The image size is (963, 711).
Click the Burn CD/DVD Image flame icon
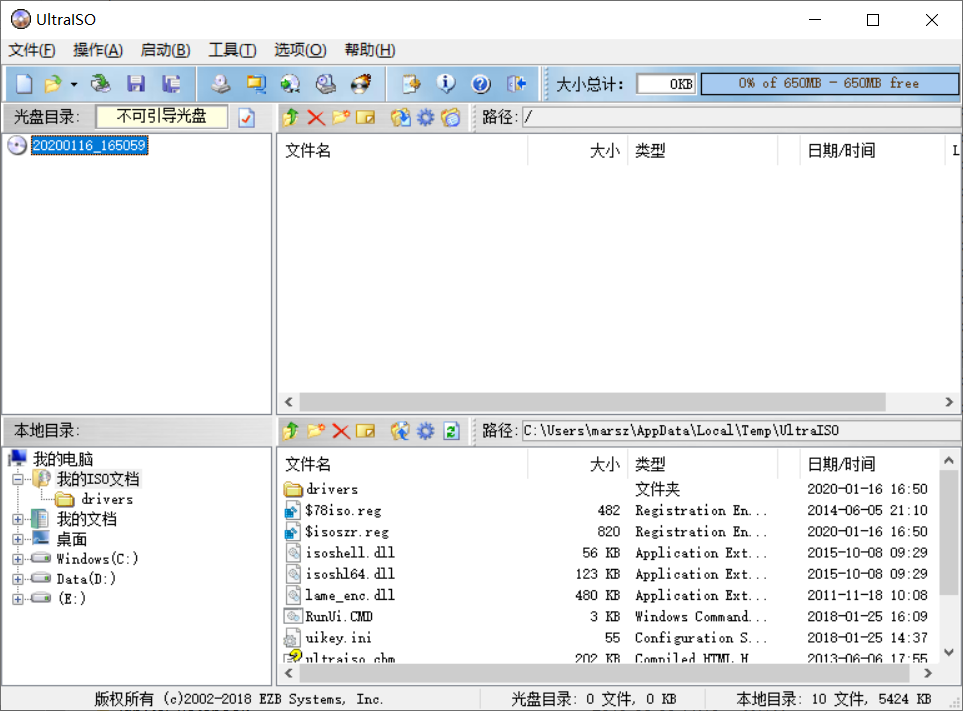(x=361, y=84)
